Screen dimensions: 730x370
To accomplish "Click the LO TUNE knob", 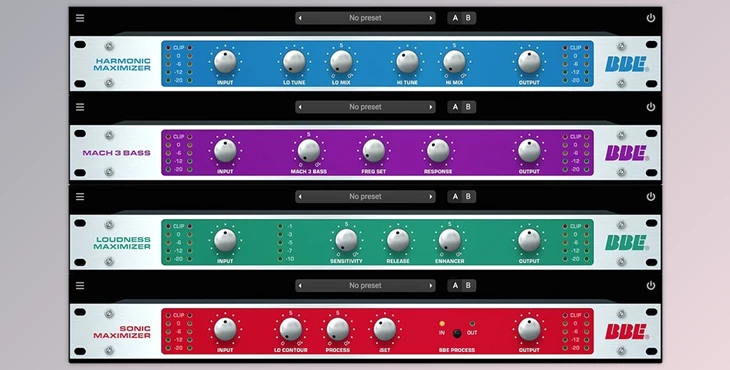I will click(294, 62).
